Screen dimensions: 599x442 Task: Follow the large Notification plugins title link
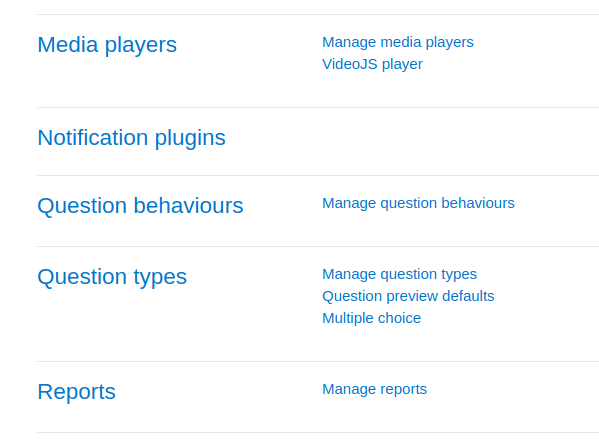coord(131,138)
